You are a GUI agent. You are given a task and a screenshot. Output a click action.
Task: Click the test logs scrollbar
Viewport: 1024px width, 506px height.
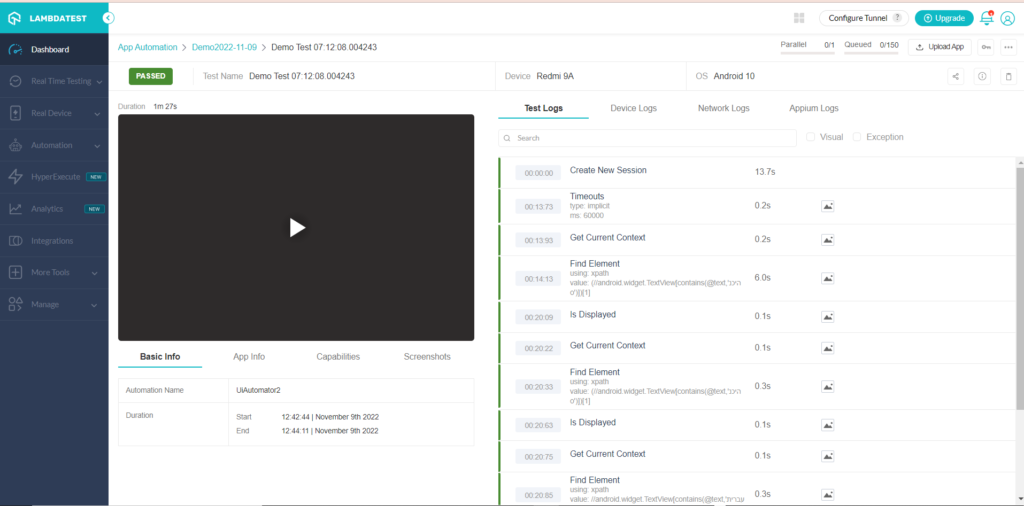[x=1019, y=287]
